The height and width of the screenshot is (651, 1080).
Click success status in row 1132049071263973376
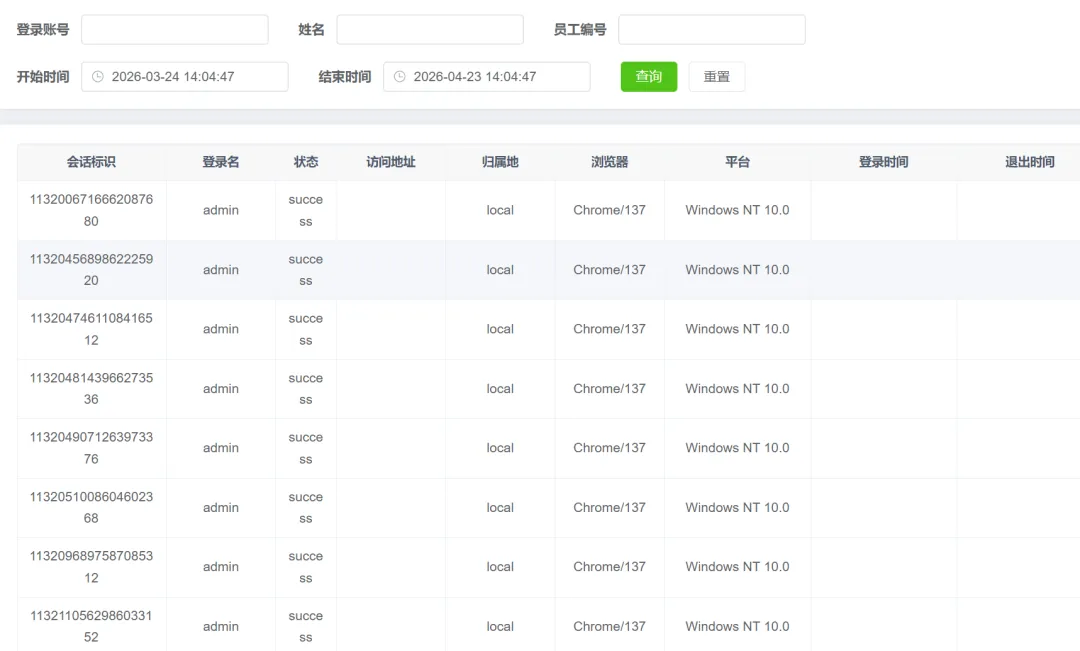tap(306, 448)
